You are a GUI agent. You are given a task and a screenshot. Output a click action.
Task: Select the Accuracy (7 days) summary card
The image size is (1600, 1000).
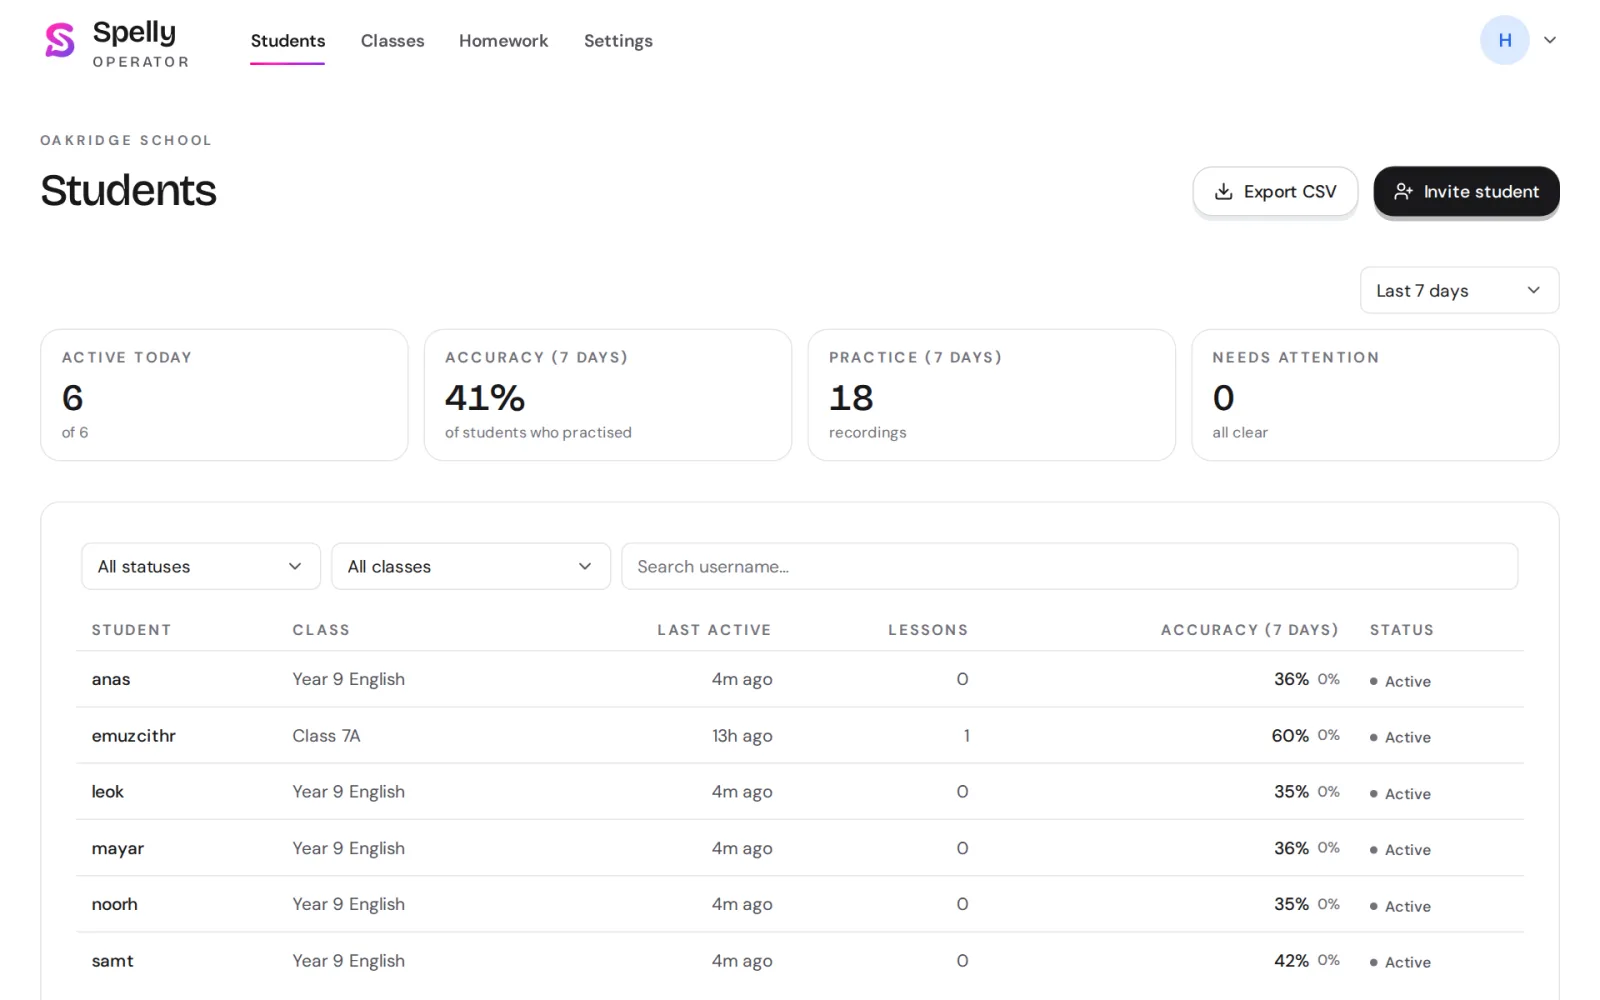(x=608, y=395)
